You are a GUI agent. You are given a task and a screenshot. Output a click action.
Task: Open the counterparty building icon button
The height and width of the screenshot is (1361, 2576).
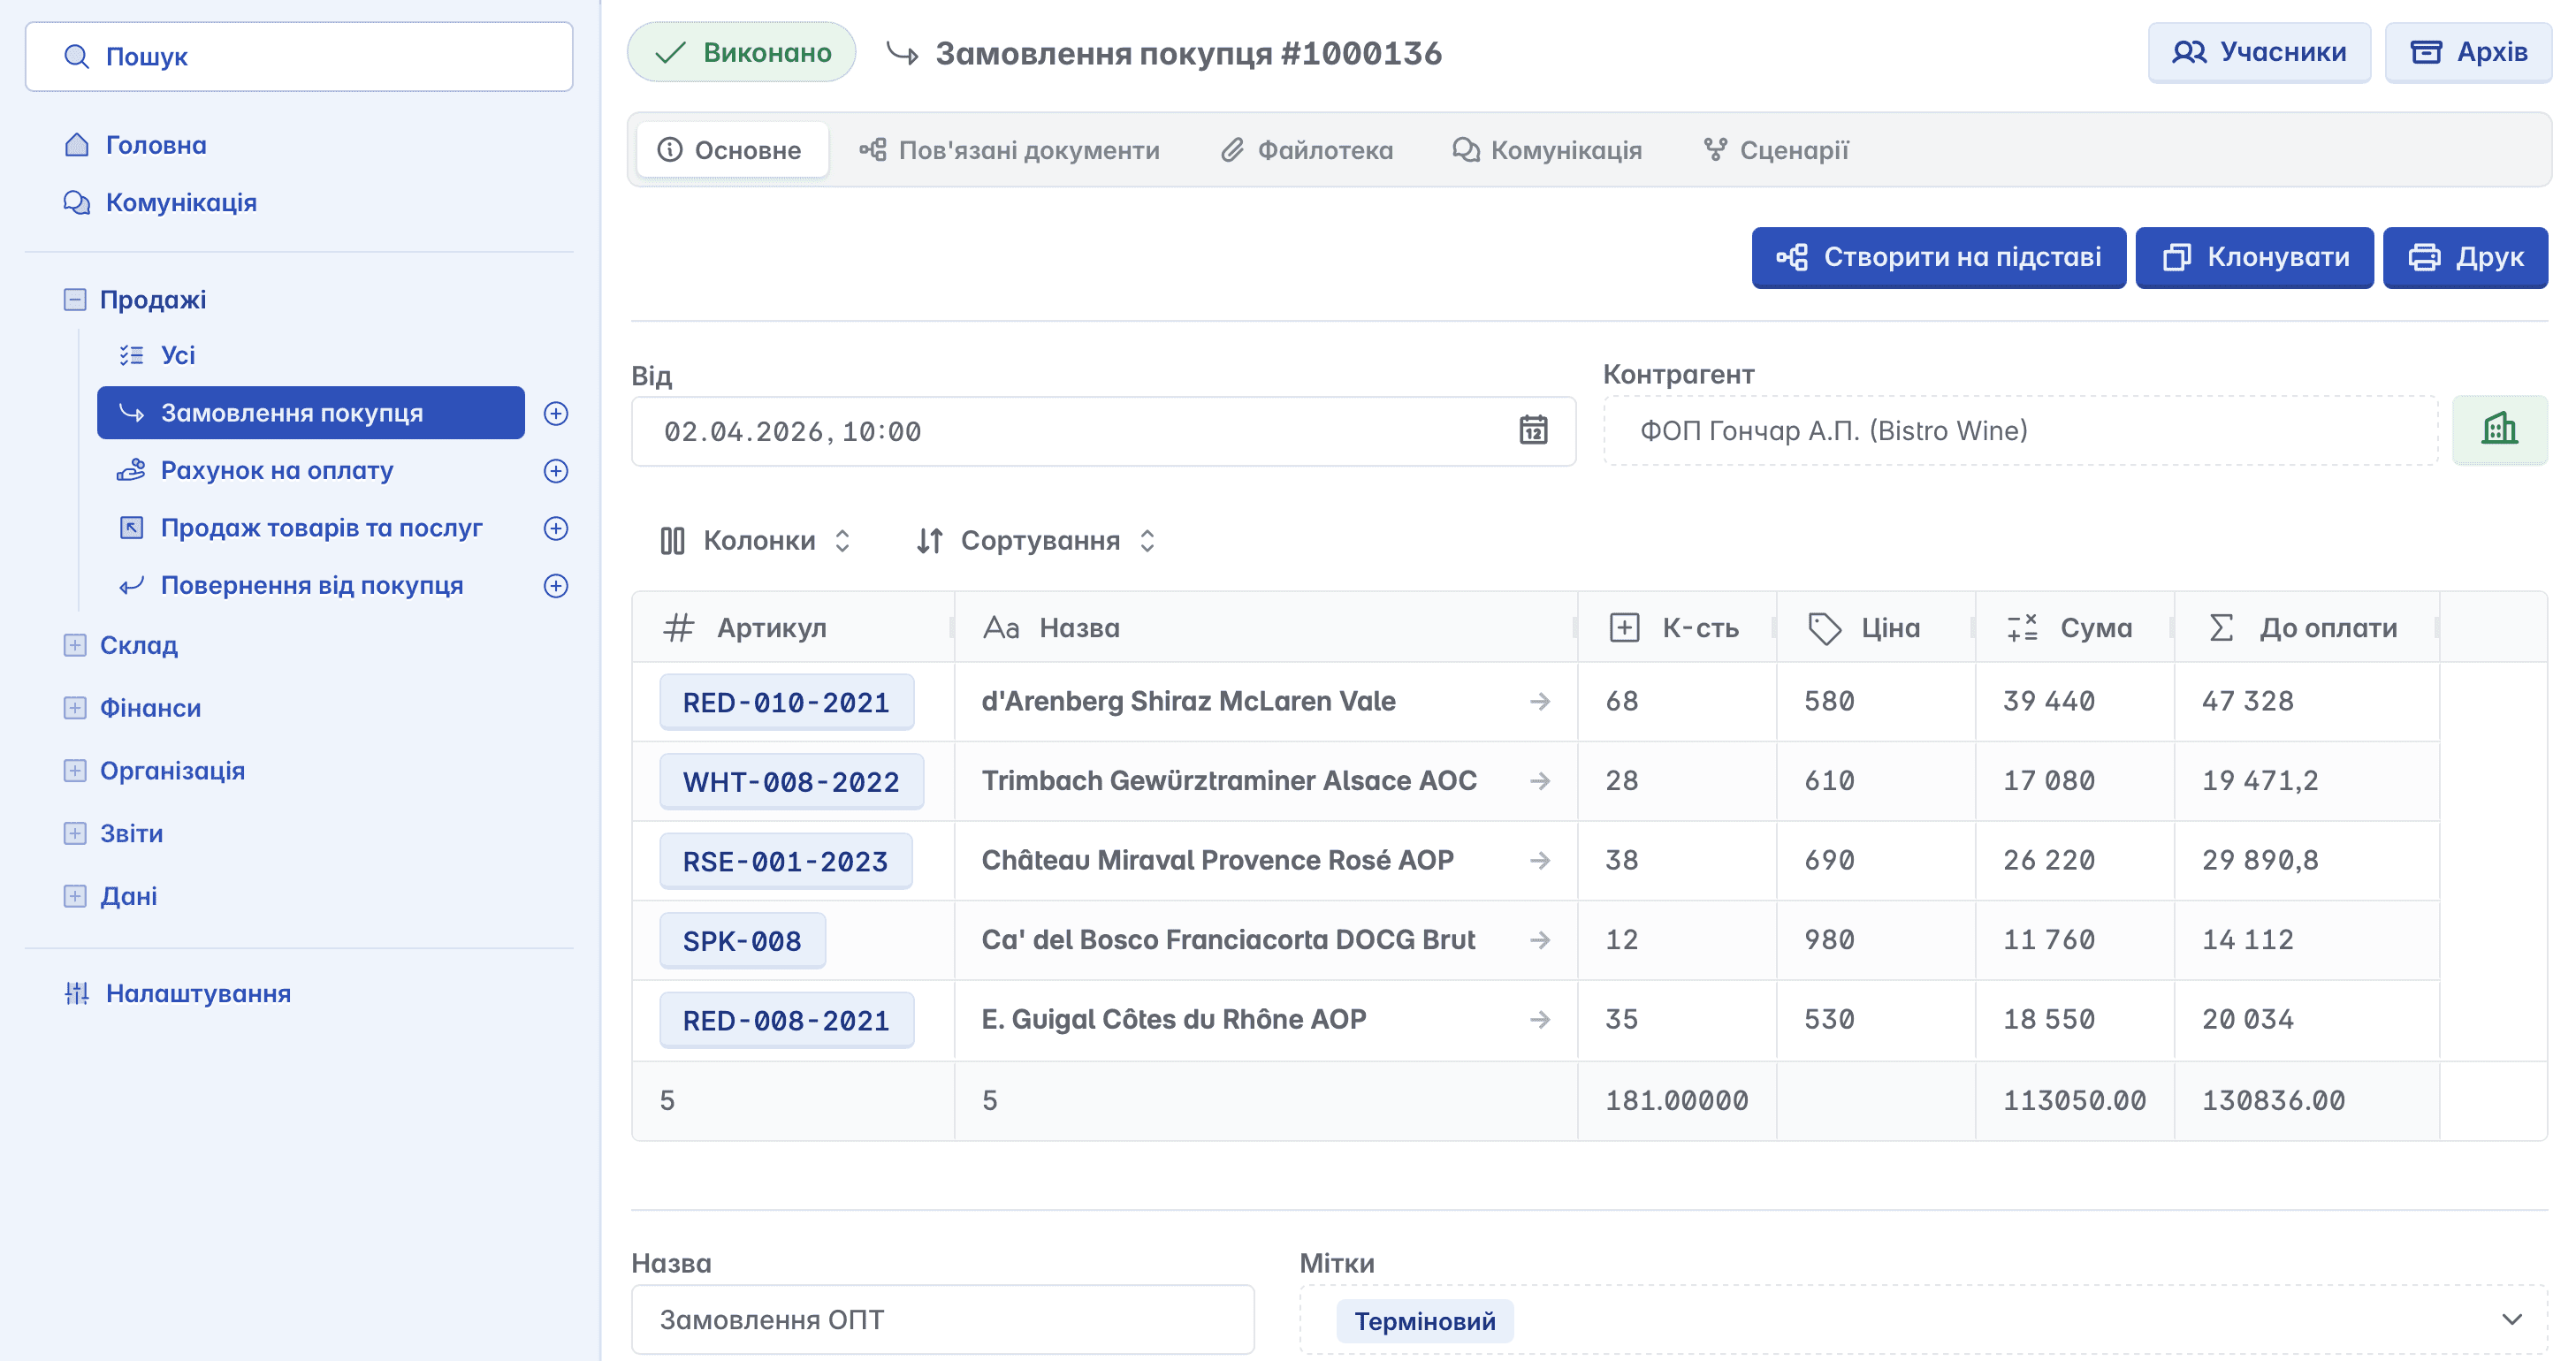click(2498, 430)
